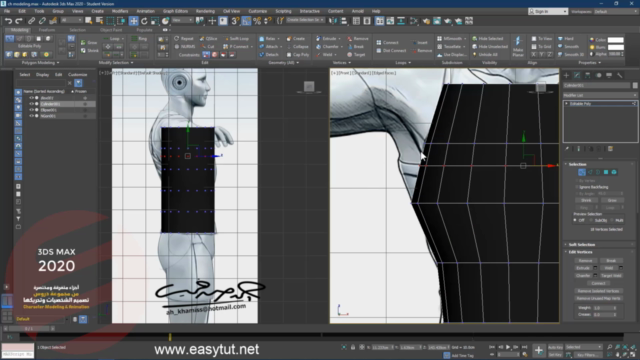Toggle visibility eye of Cylinder001
This screenshot has width=640, height=360.
click(x=31, y=104)
